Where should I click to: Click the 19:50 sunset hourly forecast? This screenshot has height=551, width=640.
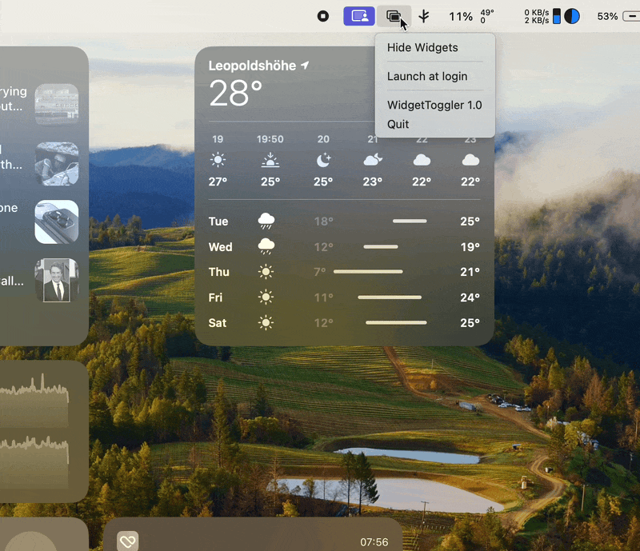(x=270, y=161)
